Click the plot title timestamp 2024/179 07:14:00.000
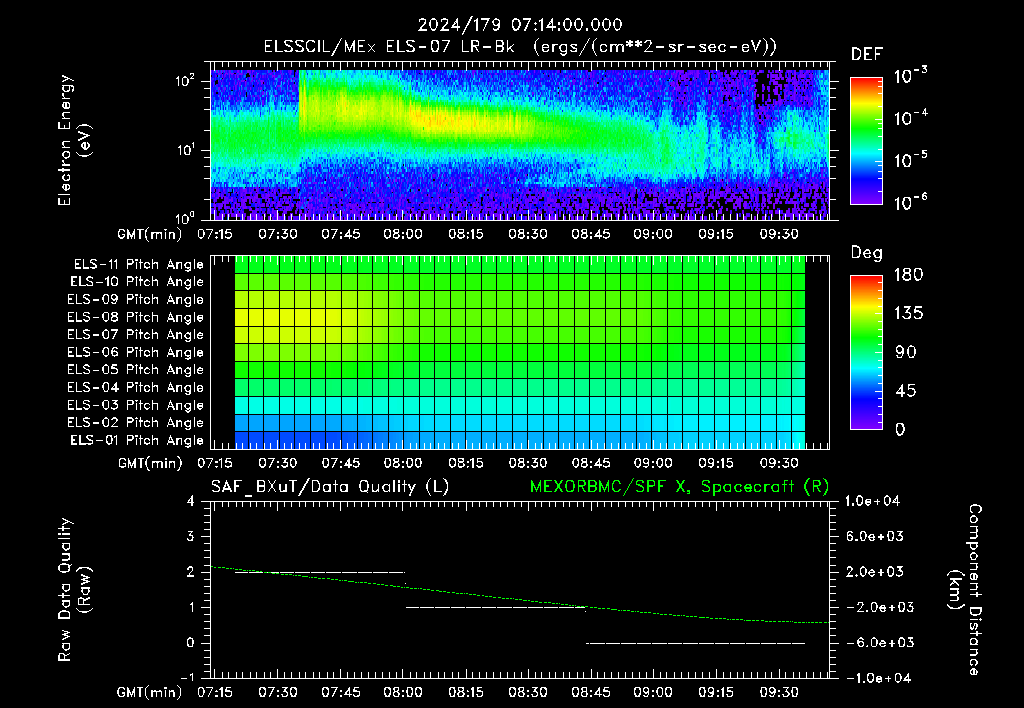The width and height of the screenshot is (1024, 708). (520, 25)
